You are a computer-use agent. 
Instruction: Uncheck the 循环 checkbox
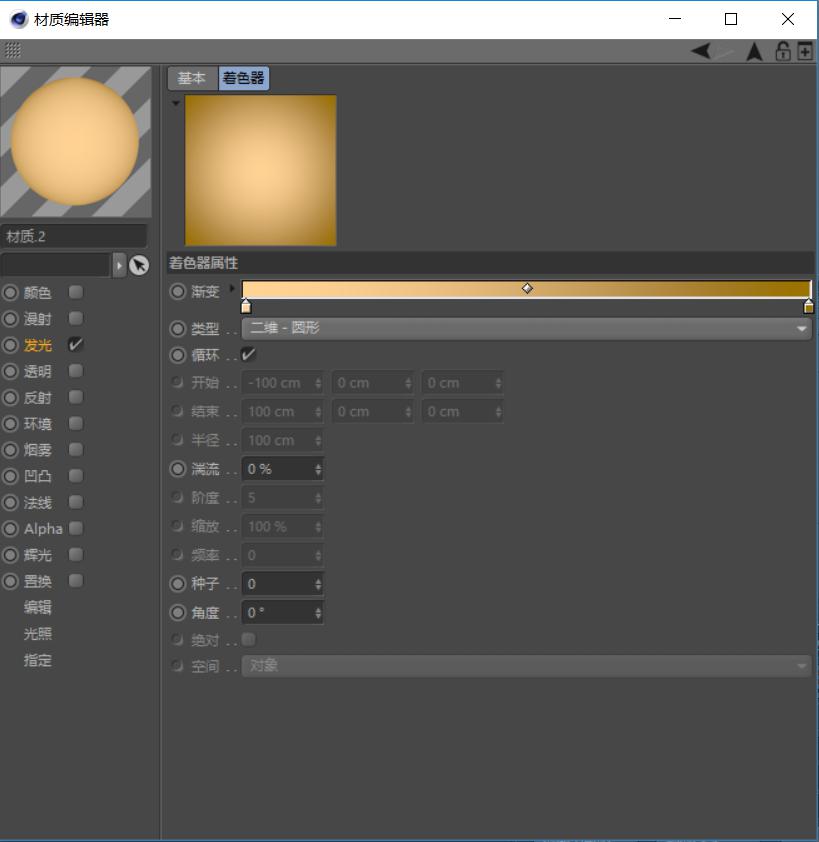pyautogui.click(x=248, y=354)
